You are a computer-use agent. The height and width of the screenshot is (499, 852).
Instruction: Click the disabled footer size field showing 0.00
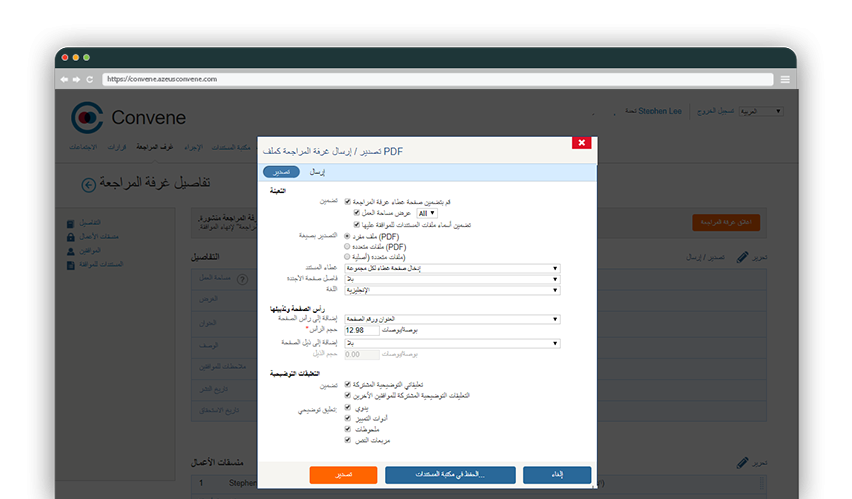coord(362,354)
